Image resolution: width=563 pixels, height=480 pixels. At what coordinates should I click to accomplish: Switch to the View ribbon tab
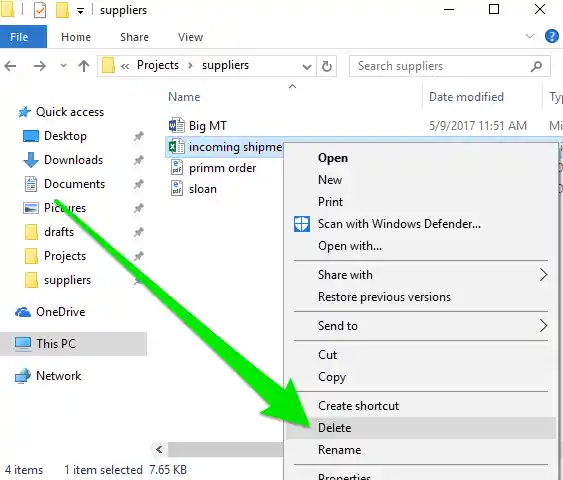pyautogui.click(x=190, y=37)
